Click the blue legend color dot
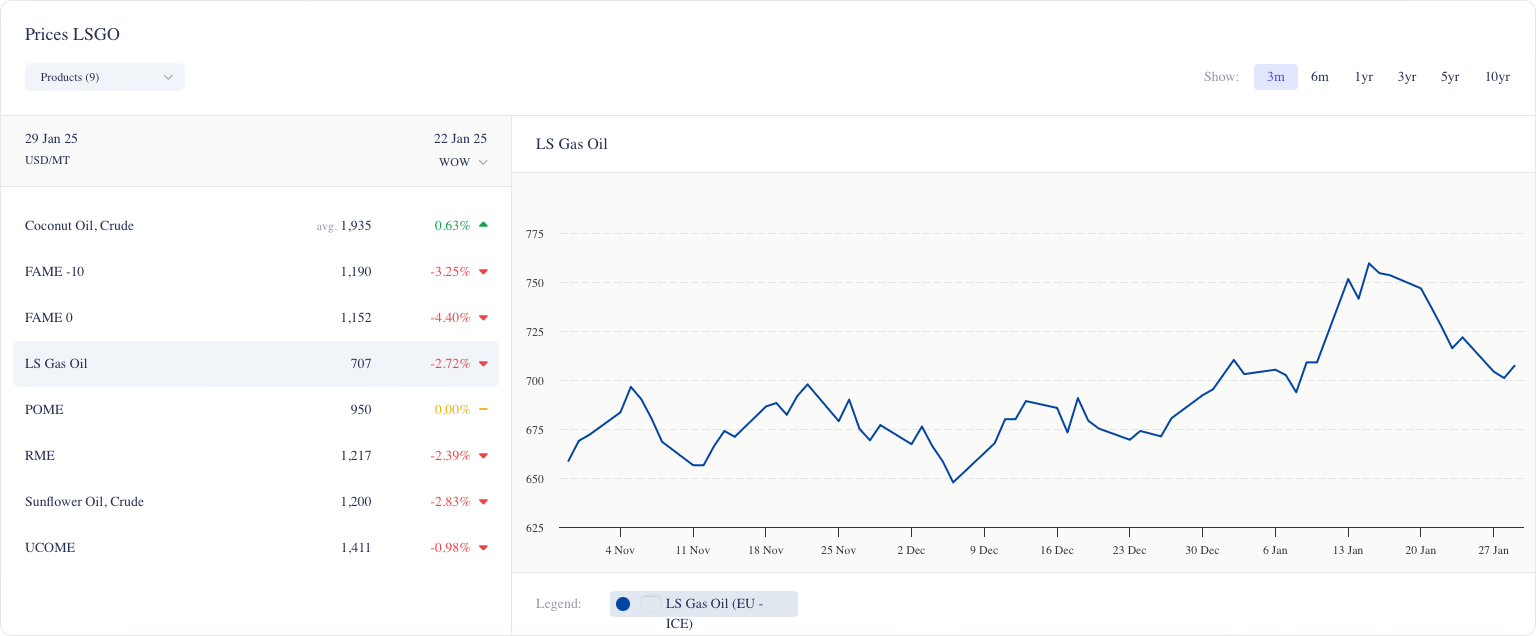The width and height of the screenshot is (1536, 636). 625,603
